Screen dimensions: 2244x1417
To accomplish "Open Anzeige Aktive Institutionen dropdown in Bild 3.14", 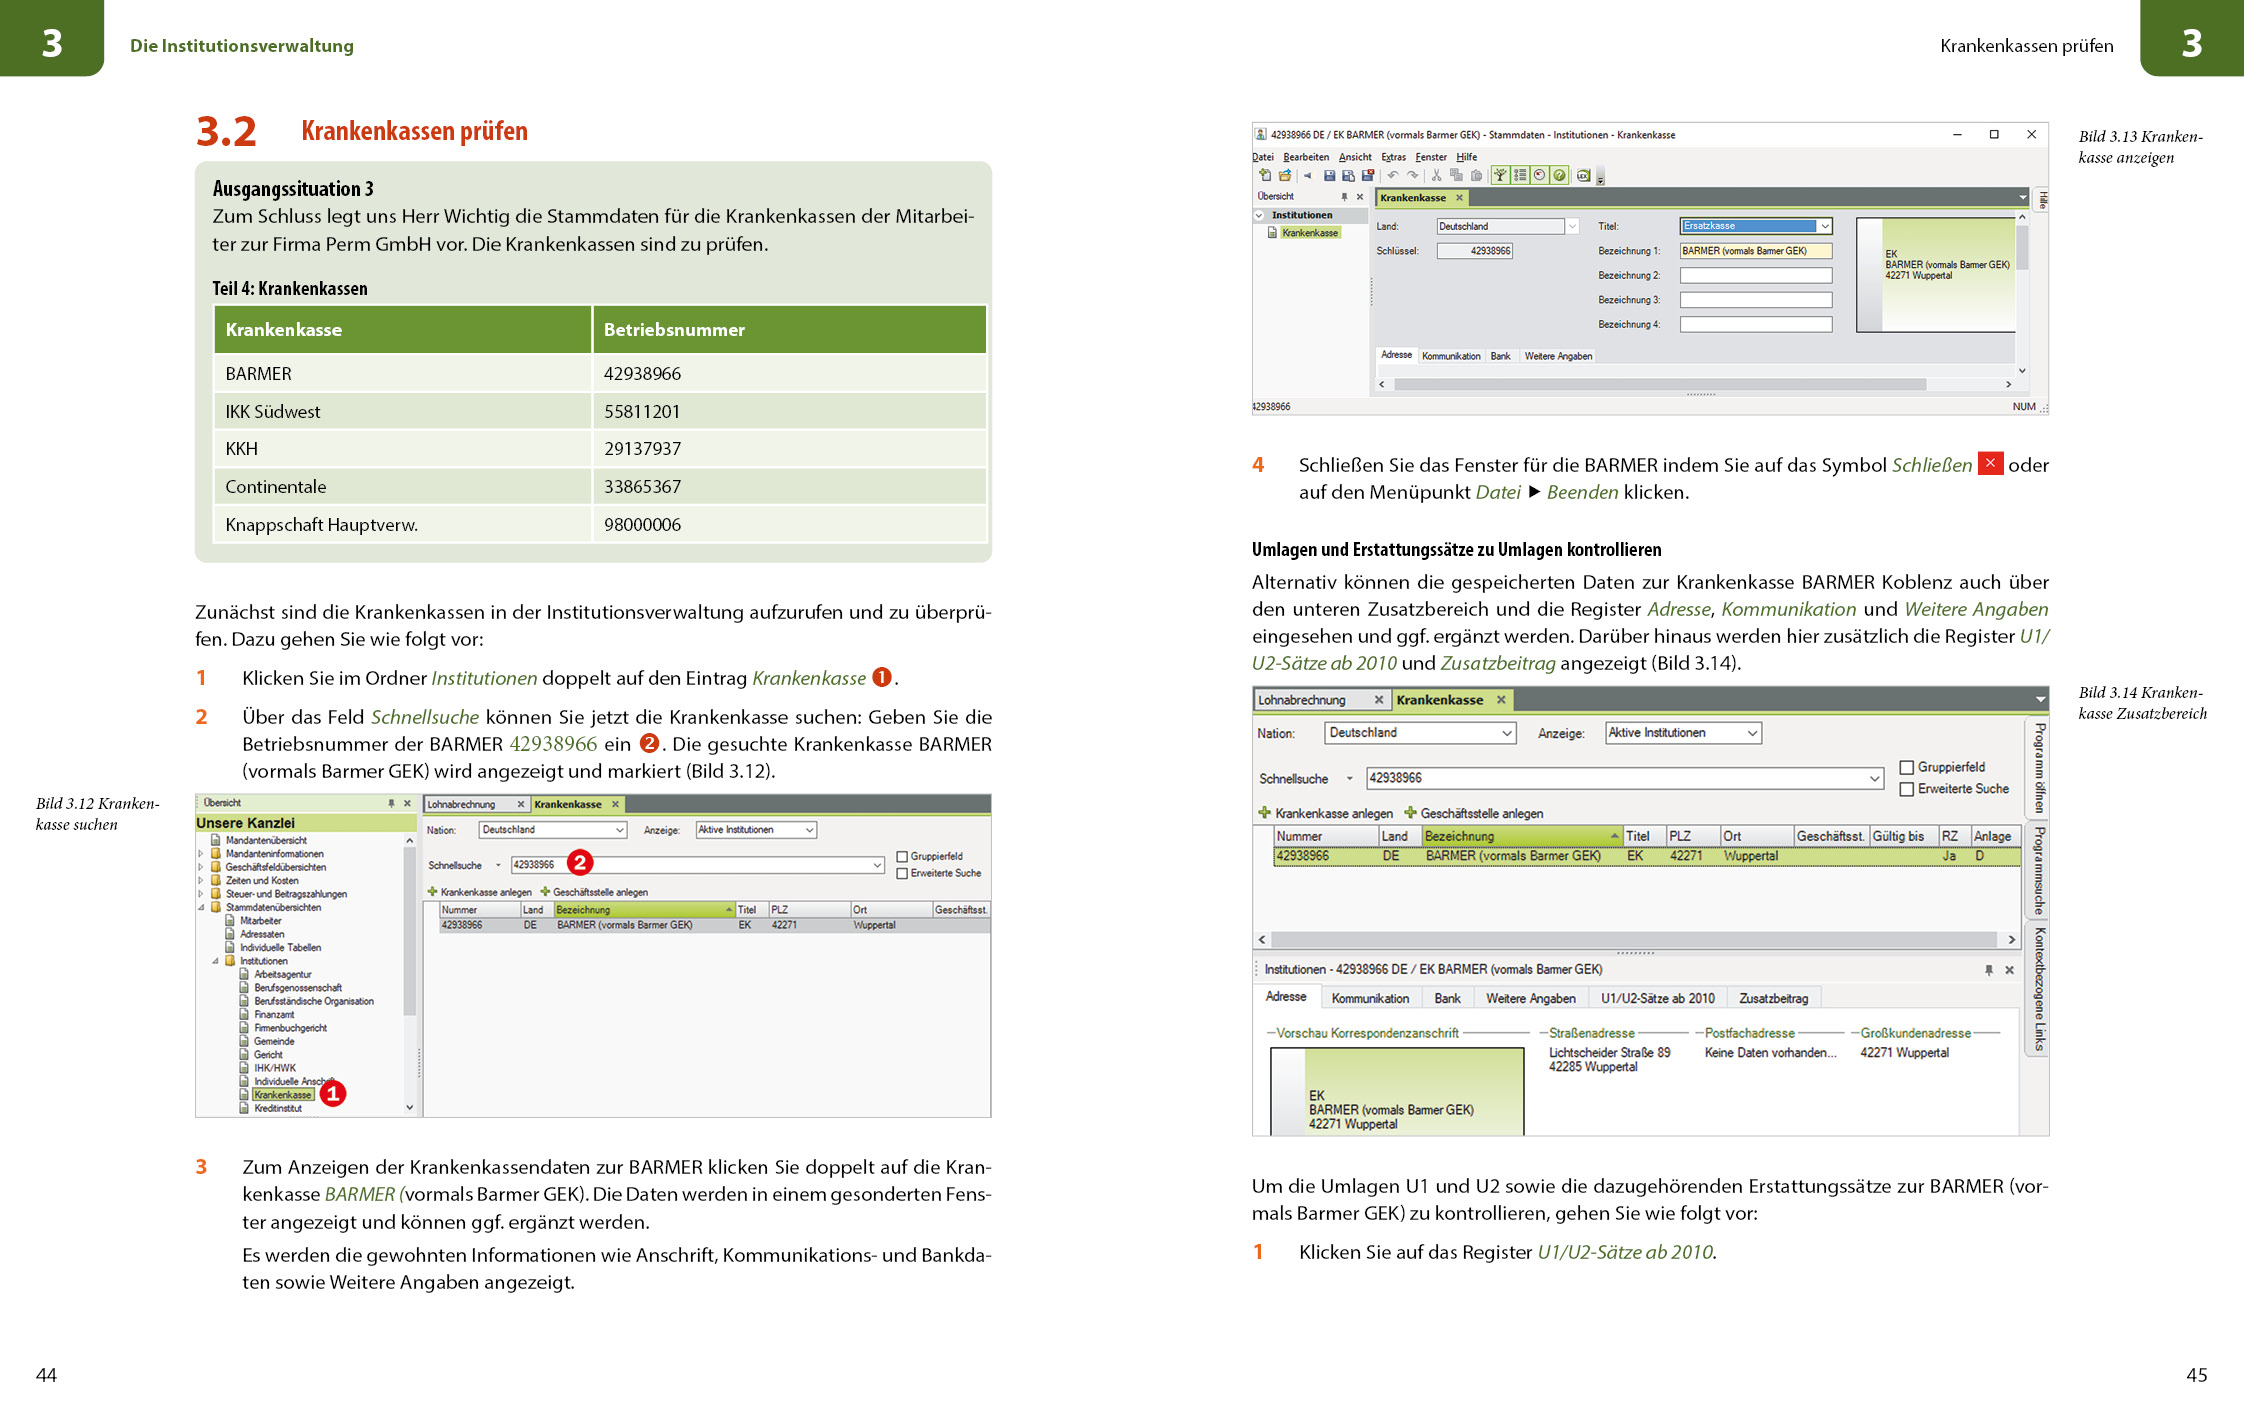I will point(1752,733).
